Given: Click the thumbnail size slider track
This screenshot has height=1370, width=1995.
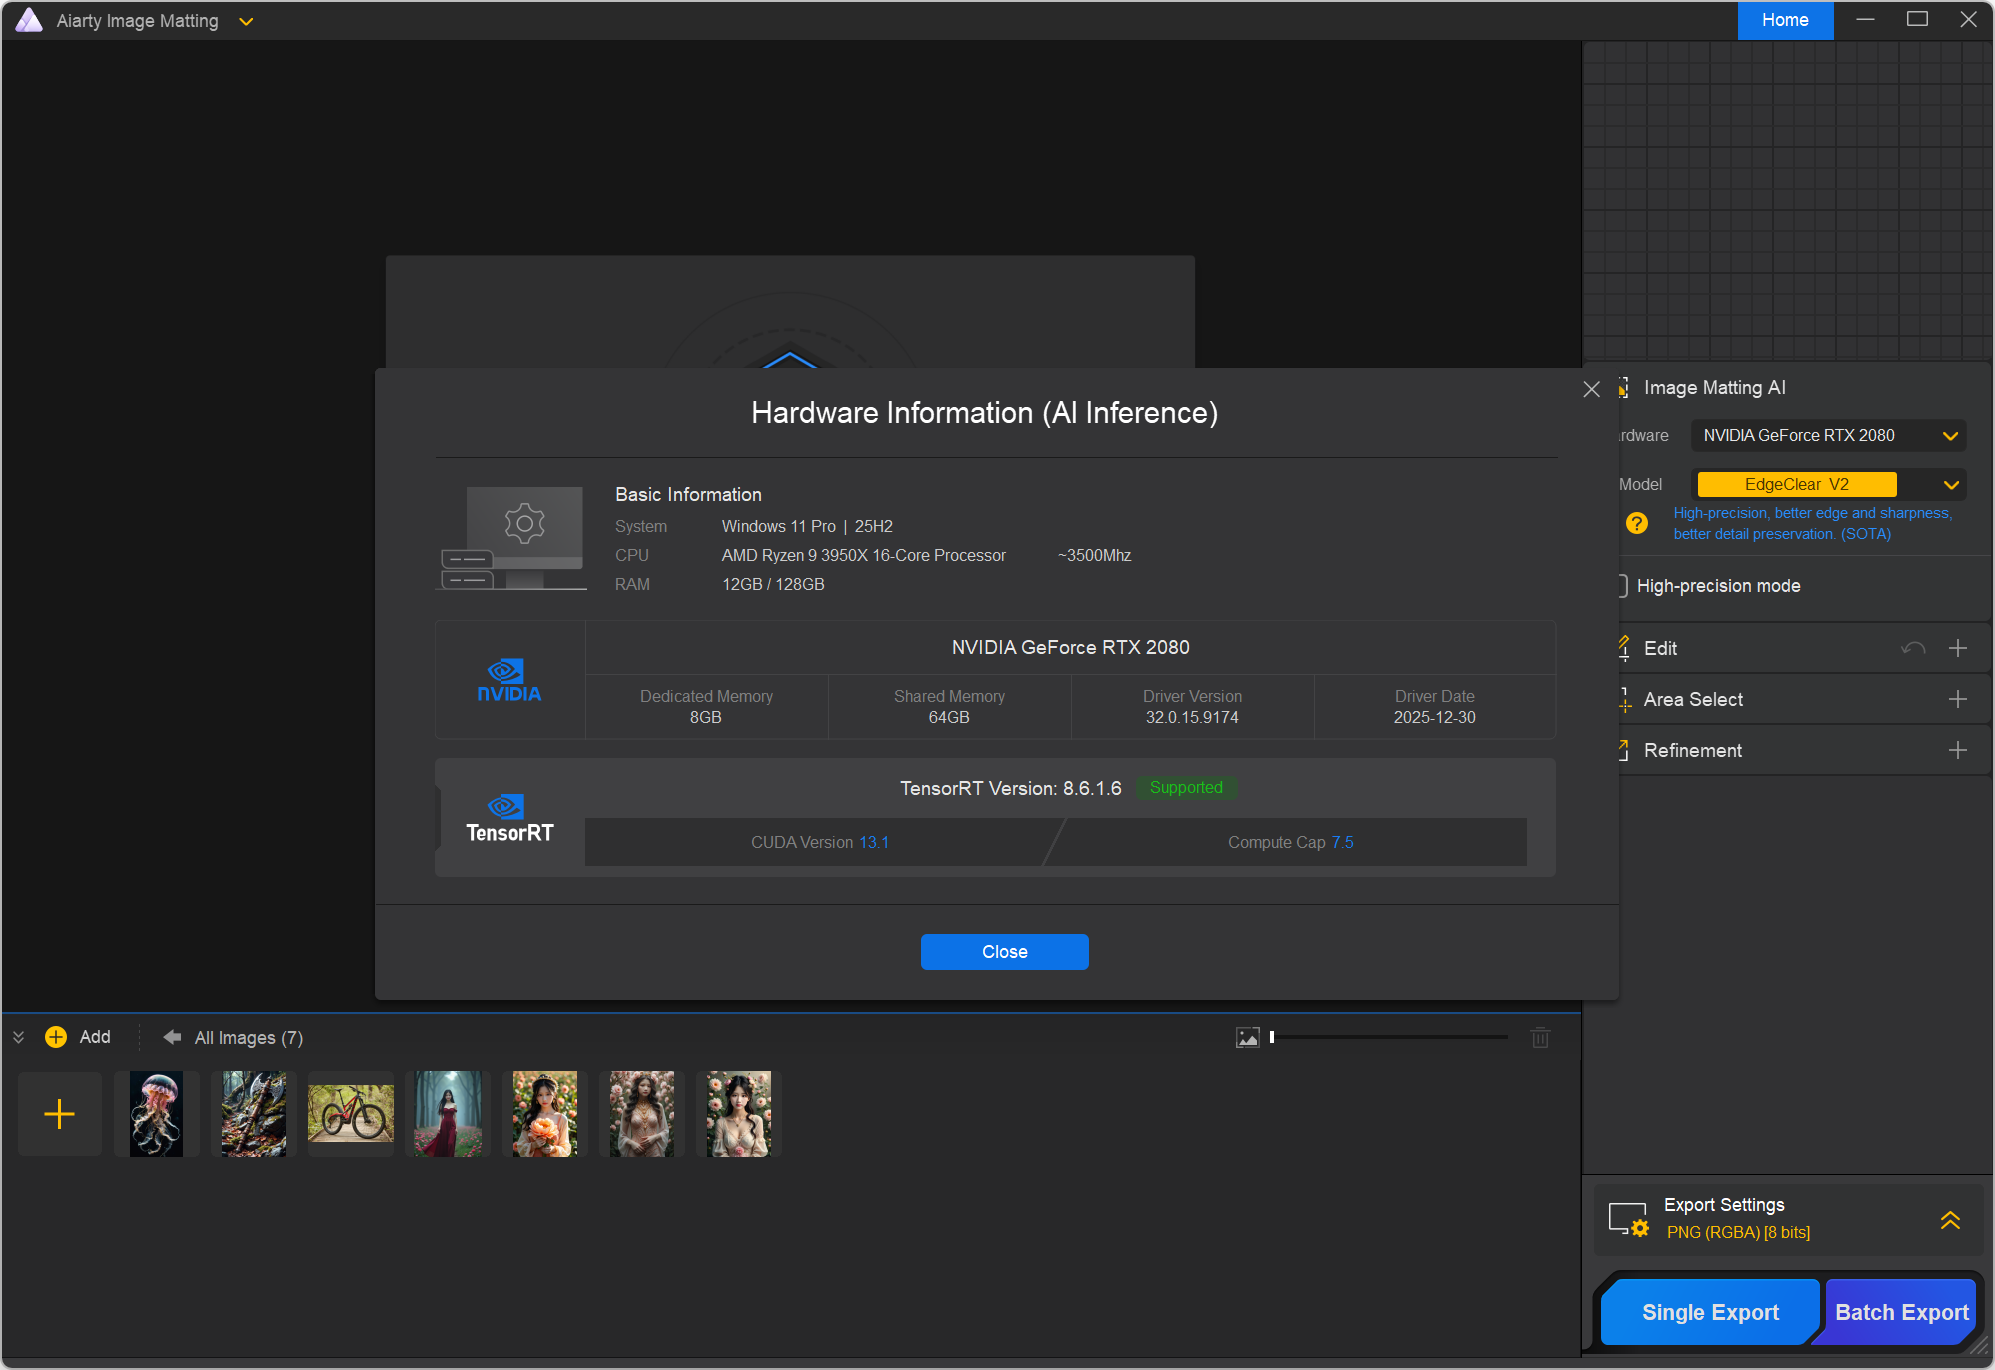Looking at the screenshot, I should 1390,1037.
